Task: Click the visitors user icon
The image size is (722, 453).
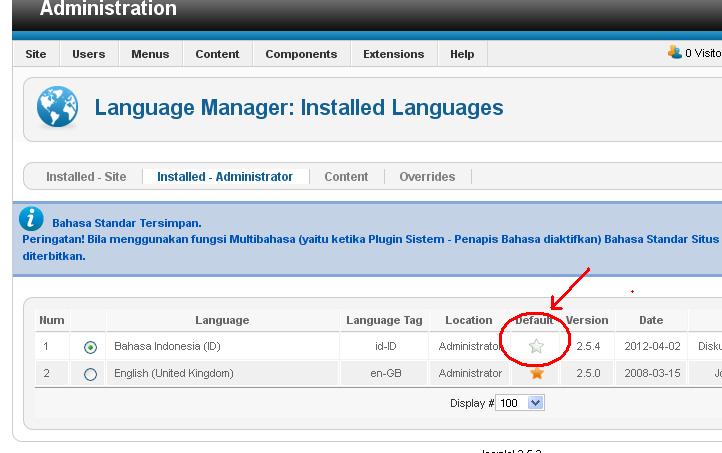Action: point(675,52)
